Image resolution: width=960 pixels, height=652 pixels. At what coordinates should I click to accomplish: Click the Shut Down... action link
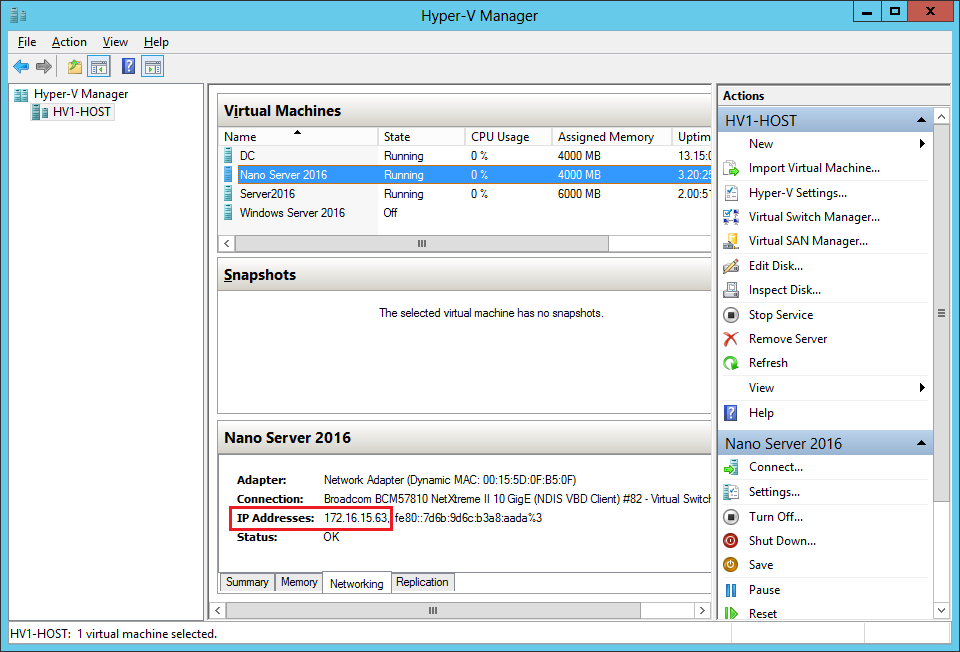[x=782, y=541]
